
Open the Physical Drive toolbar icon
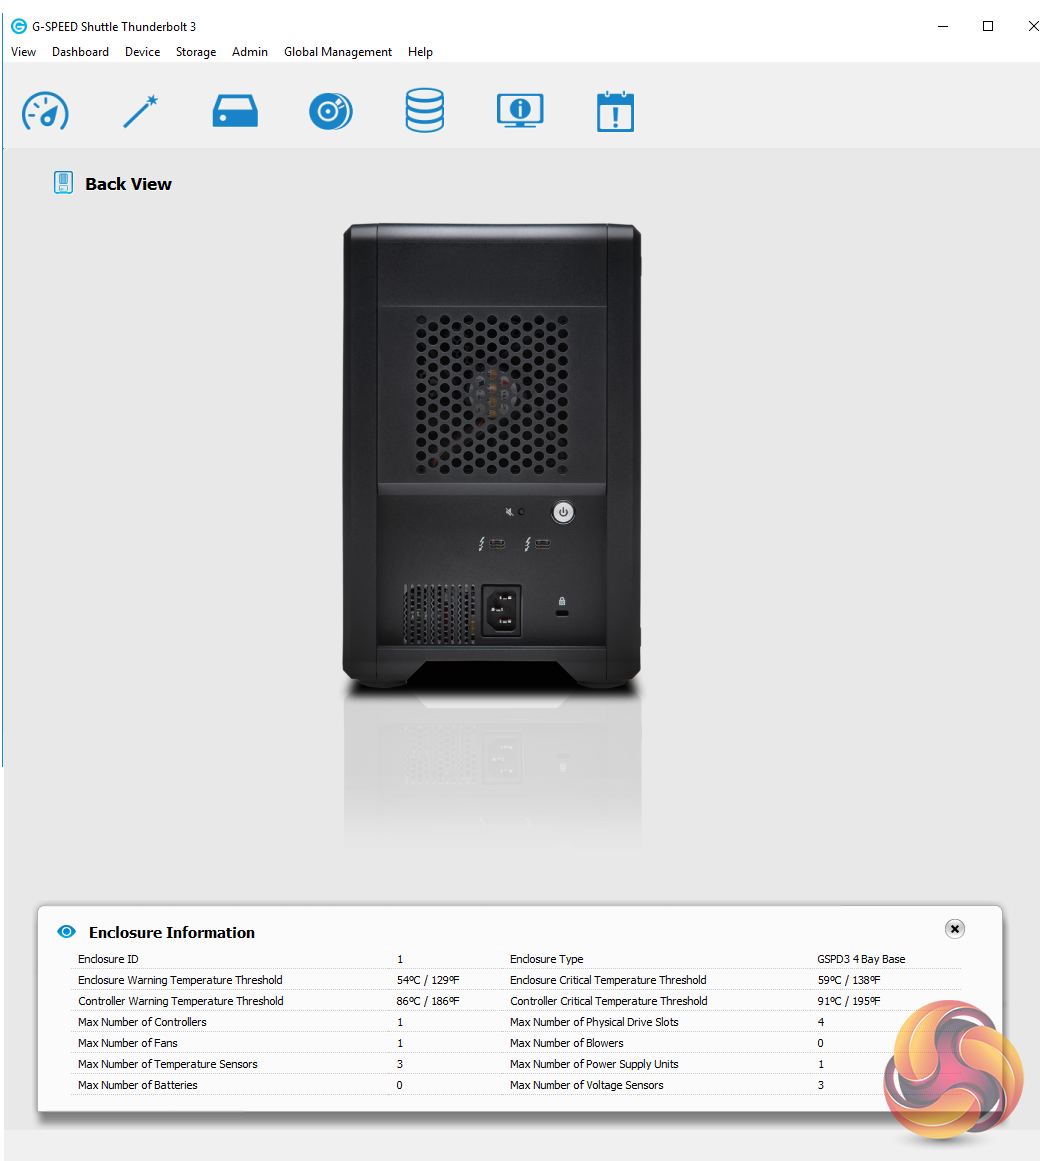235,111
